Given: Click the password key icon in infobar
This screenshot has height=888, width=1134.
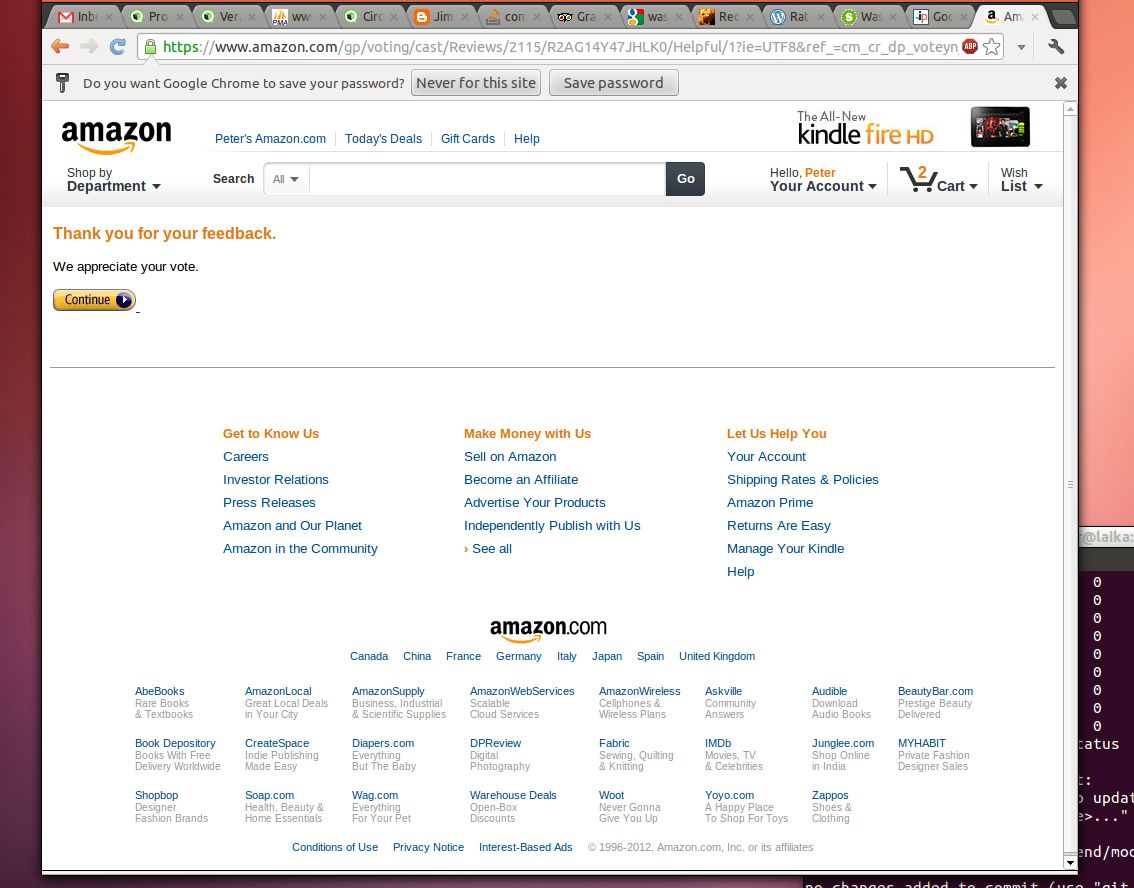Looking at the screenshot, I should [62, 83].
